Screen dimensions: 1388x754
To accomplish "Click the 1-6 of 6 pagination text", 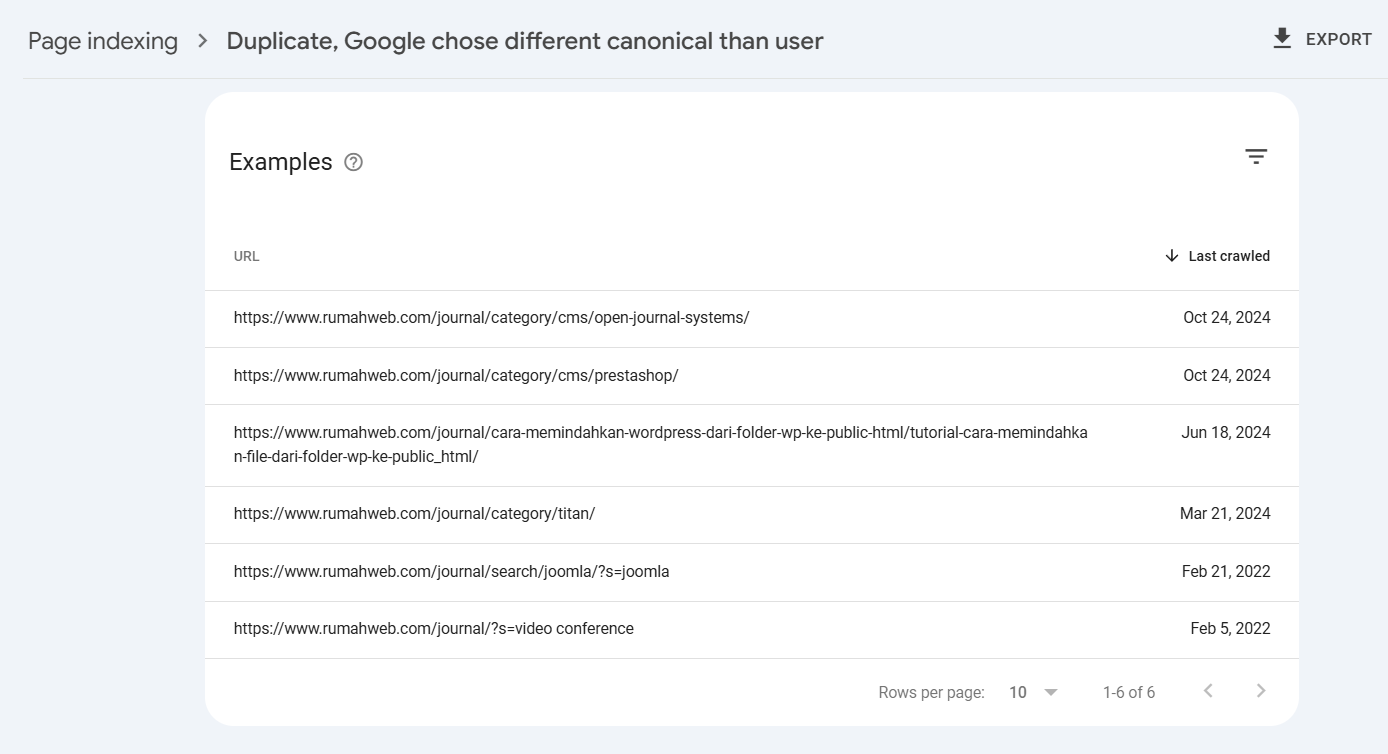I will click(x=1129, y=692).
